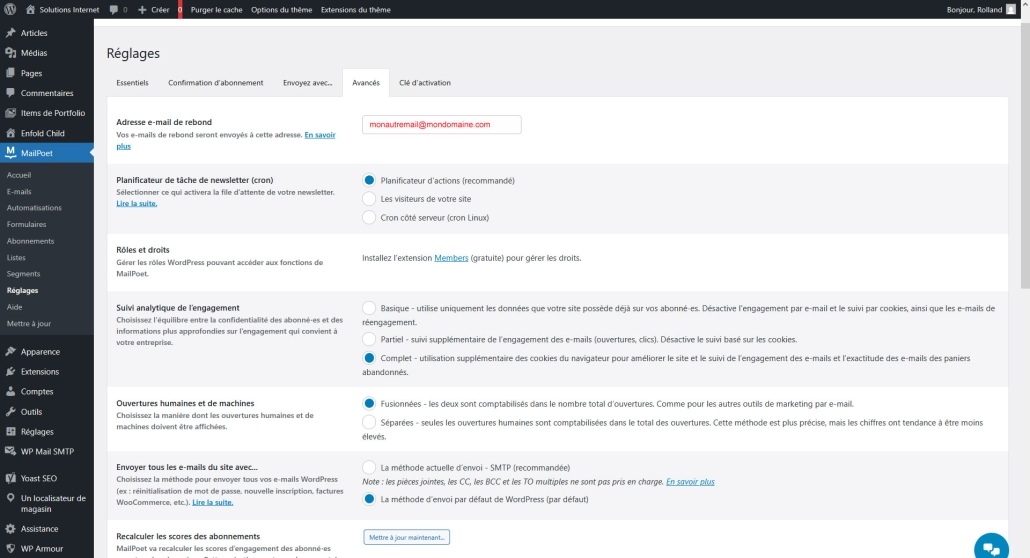Image resolution: width=1030 pixels, height=558 pixels.
Task: Open MailPoet Listes submenu item
Action: tap(16, 258)
